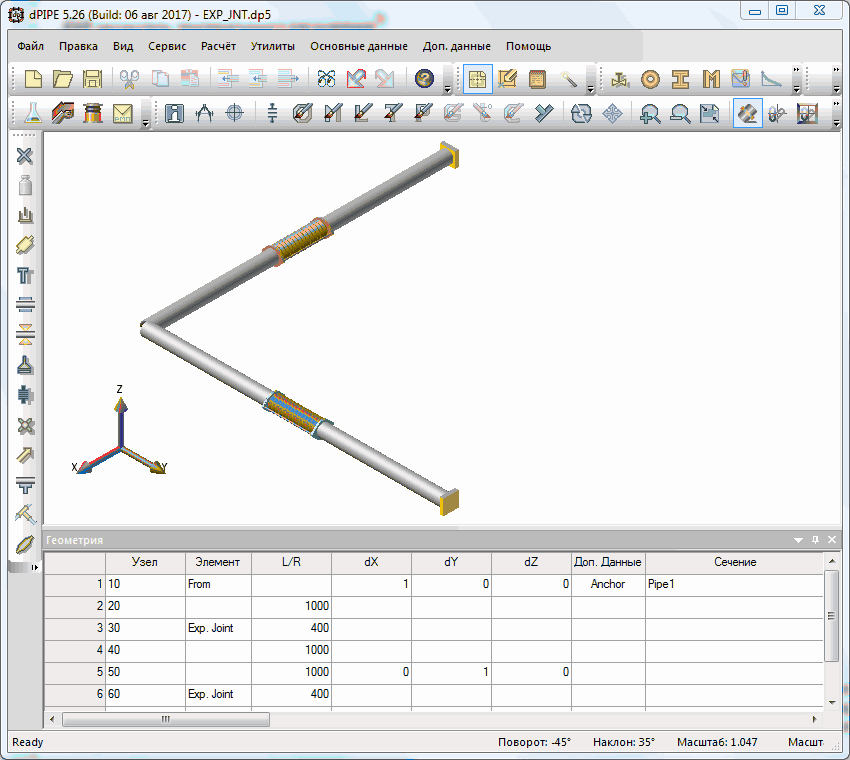Click the I-beam section icon
Screen dimensions: 850x760
point(681,79)
